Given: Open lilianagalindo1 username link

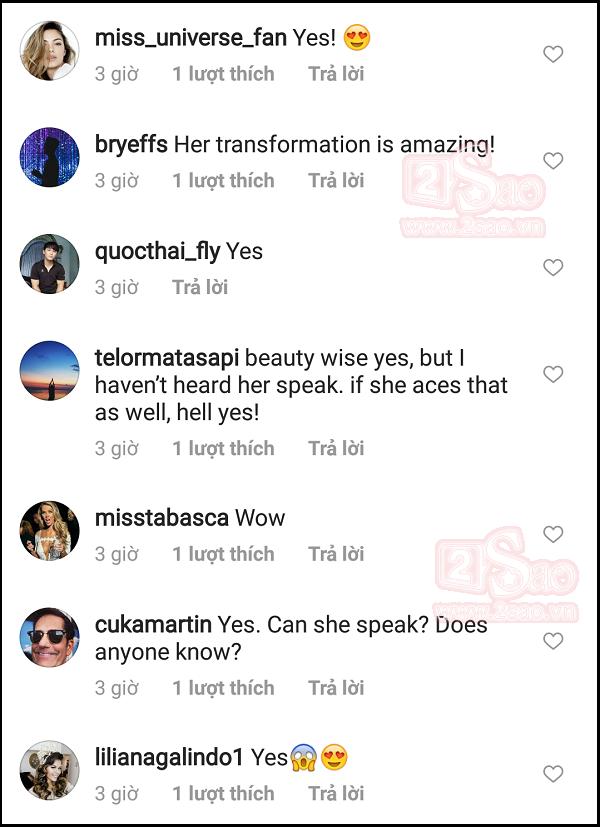Looking at the screenshot, I should click(169, 758).
